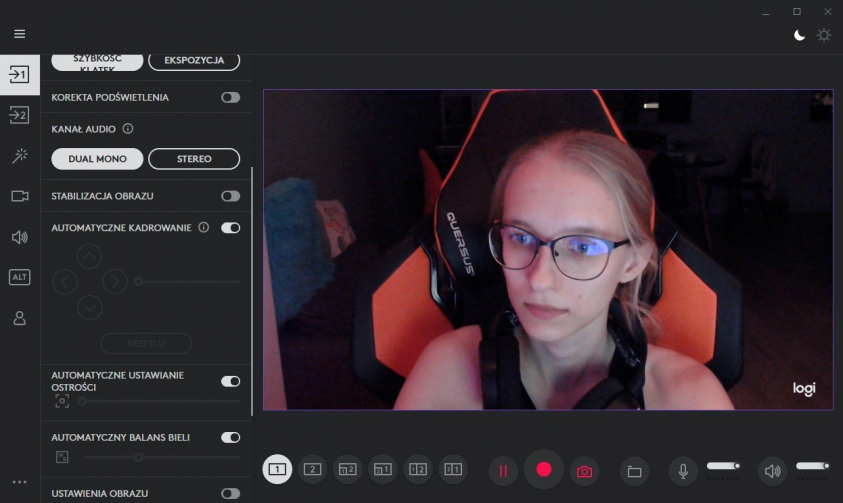Switch to dark theme moon icon
Screen dimensions: 843x503
tap(799, 35)
